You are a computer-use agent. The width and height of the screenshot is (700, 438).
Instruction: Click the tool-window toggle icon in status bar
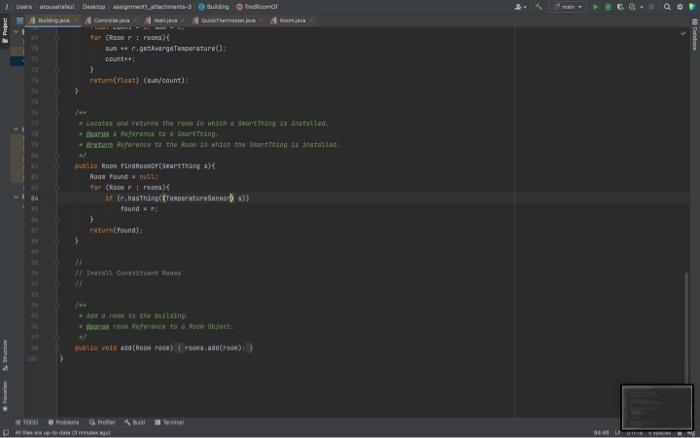pyautogui.click(x=6, y=433)
